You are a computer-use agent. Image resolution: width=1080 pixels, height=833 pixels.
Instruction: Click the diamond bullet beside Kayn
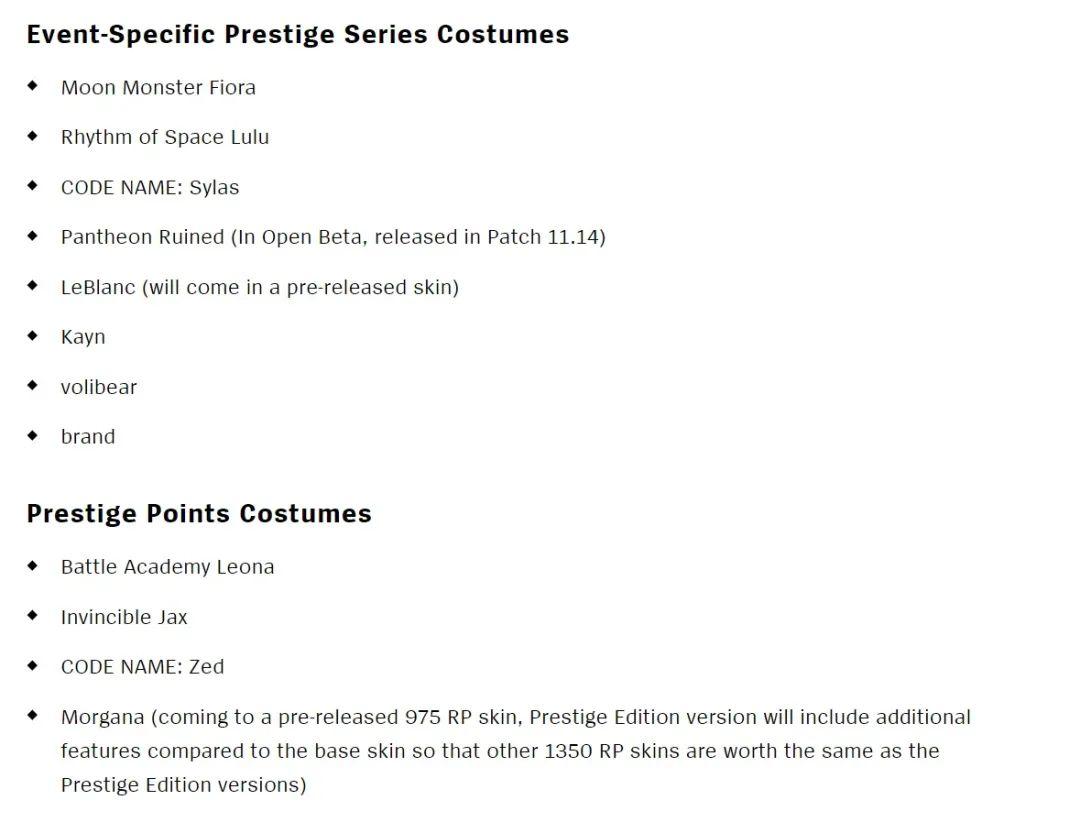pos(33,335)
